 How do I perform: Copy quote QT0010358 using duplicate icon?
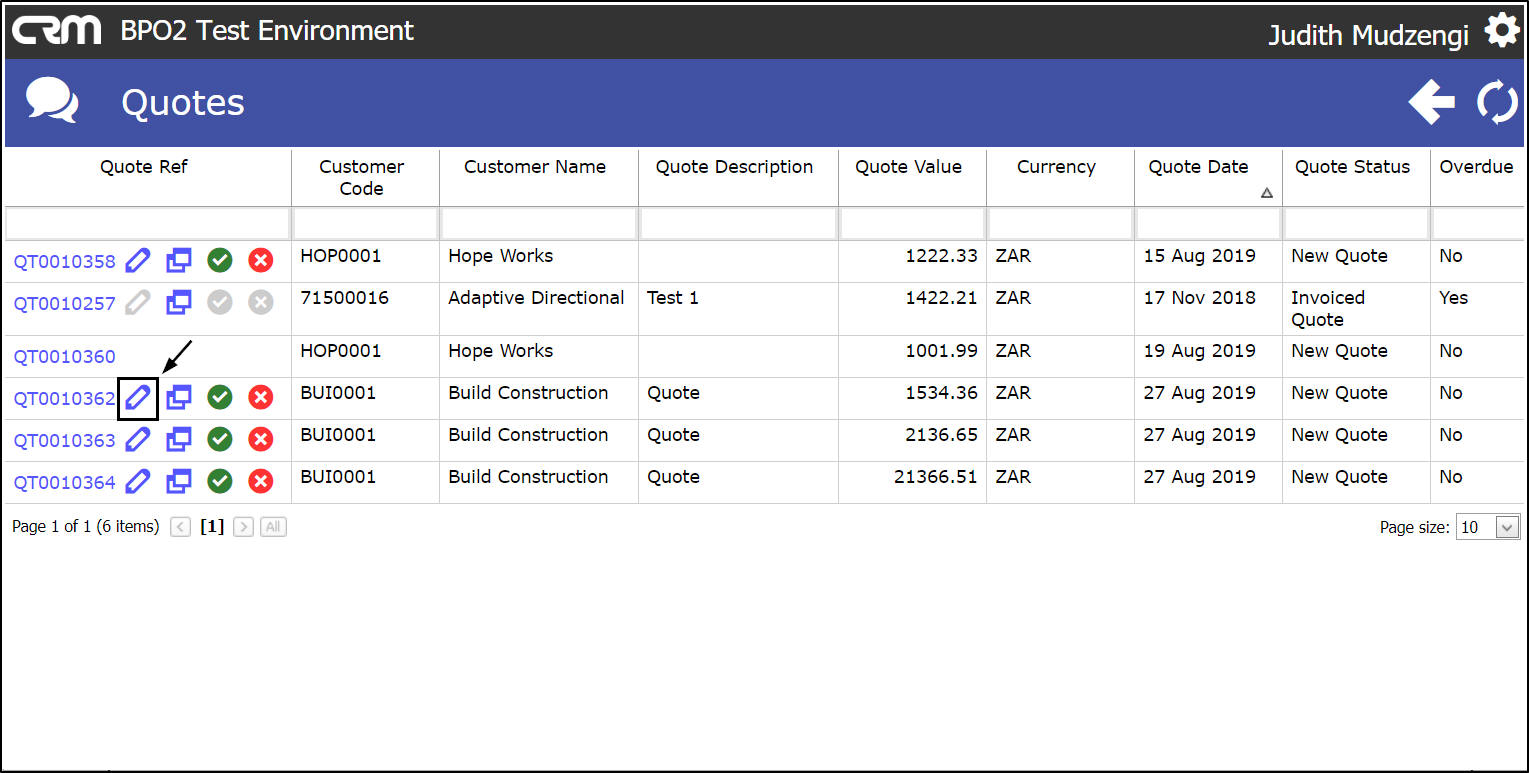179,261
